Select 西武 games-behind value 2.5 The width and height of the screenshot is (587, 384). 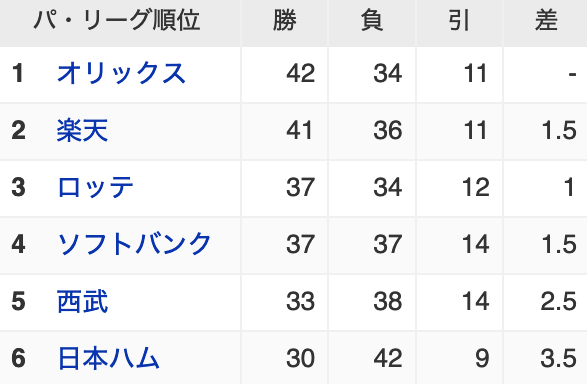tap(559, 301)
